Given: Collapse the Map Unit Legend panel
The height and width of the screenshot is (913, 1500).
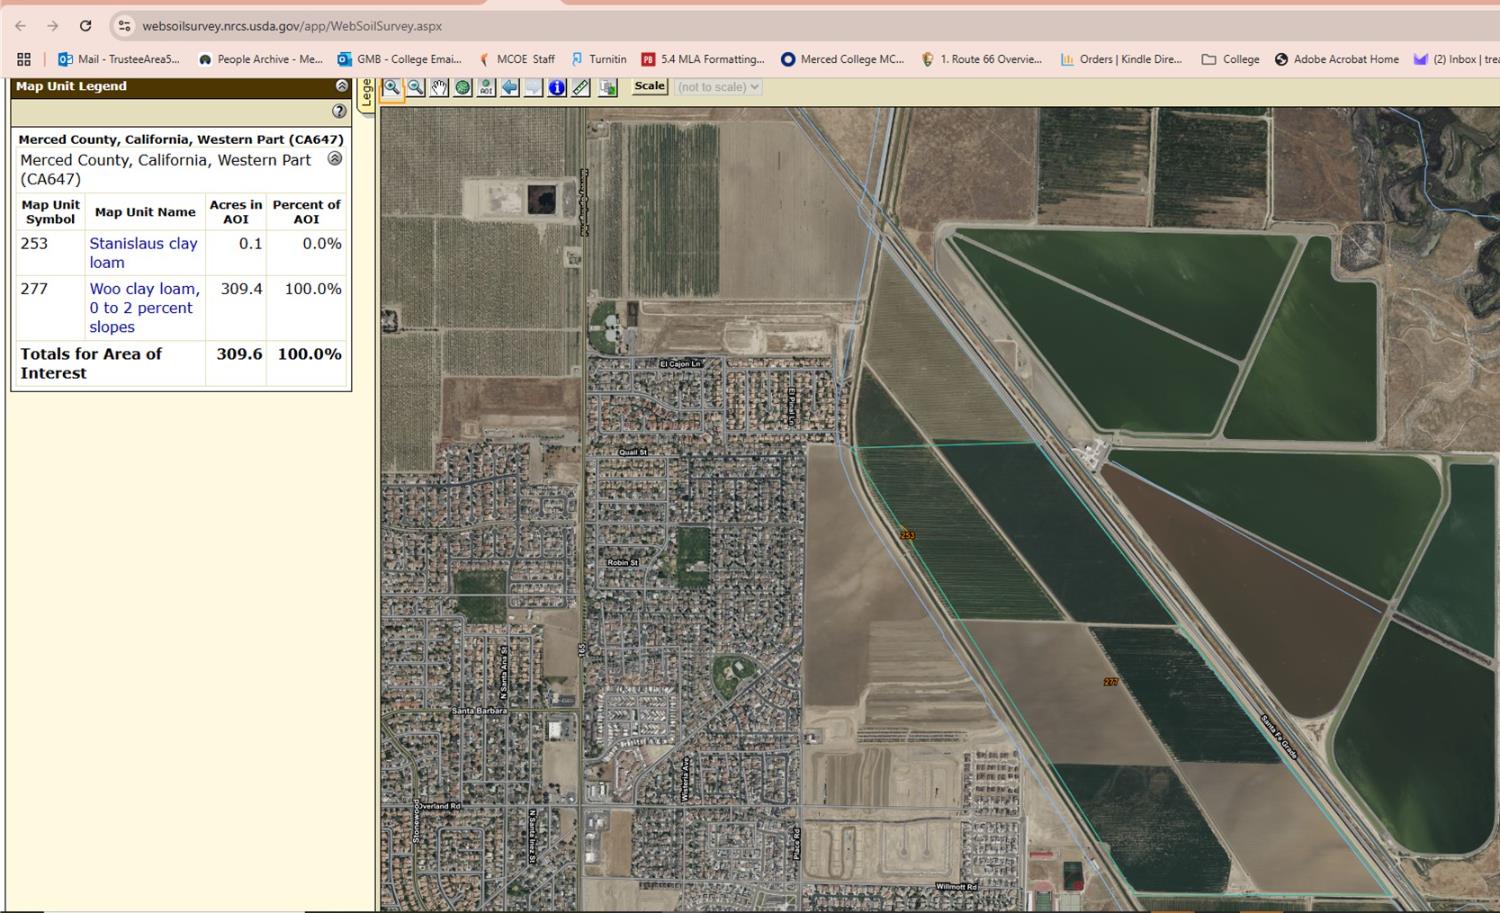Looking at the screenshot, I should [x=341, y=86].
